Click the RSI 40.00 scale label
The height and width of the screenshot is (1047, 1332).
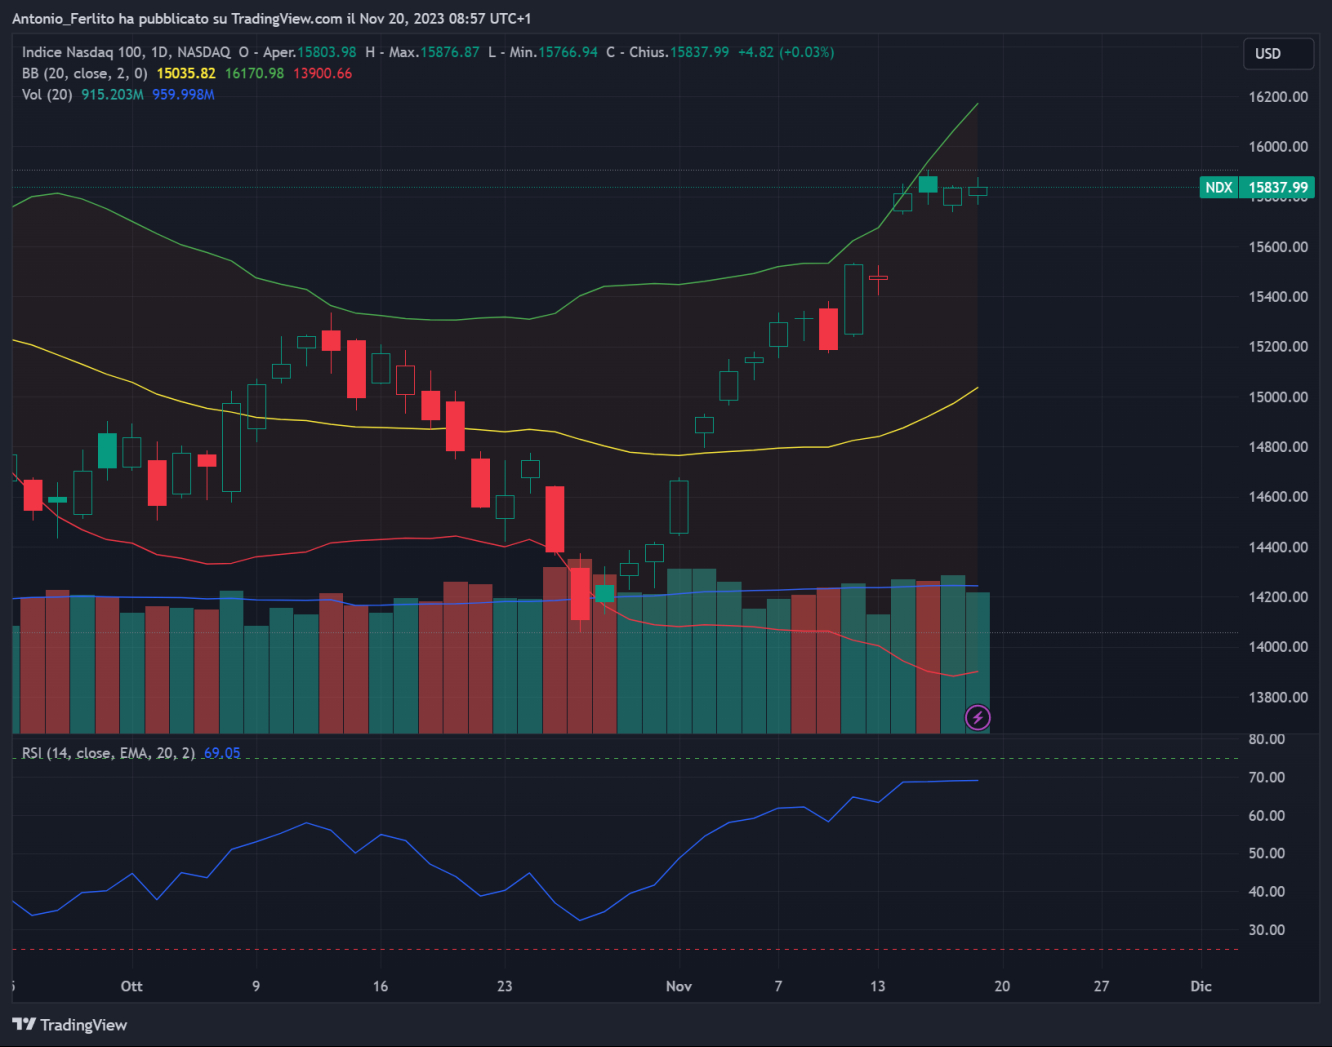click(x=1267, y=891)
